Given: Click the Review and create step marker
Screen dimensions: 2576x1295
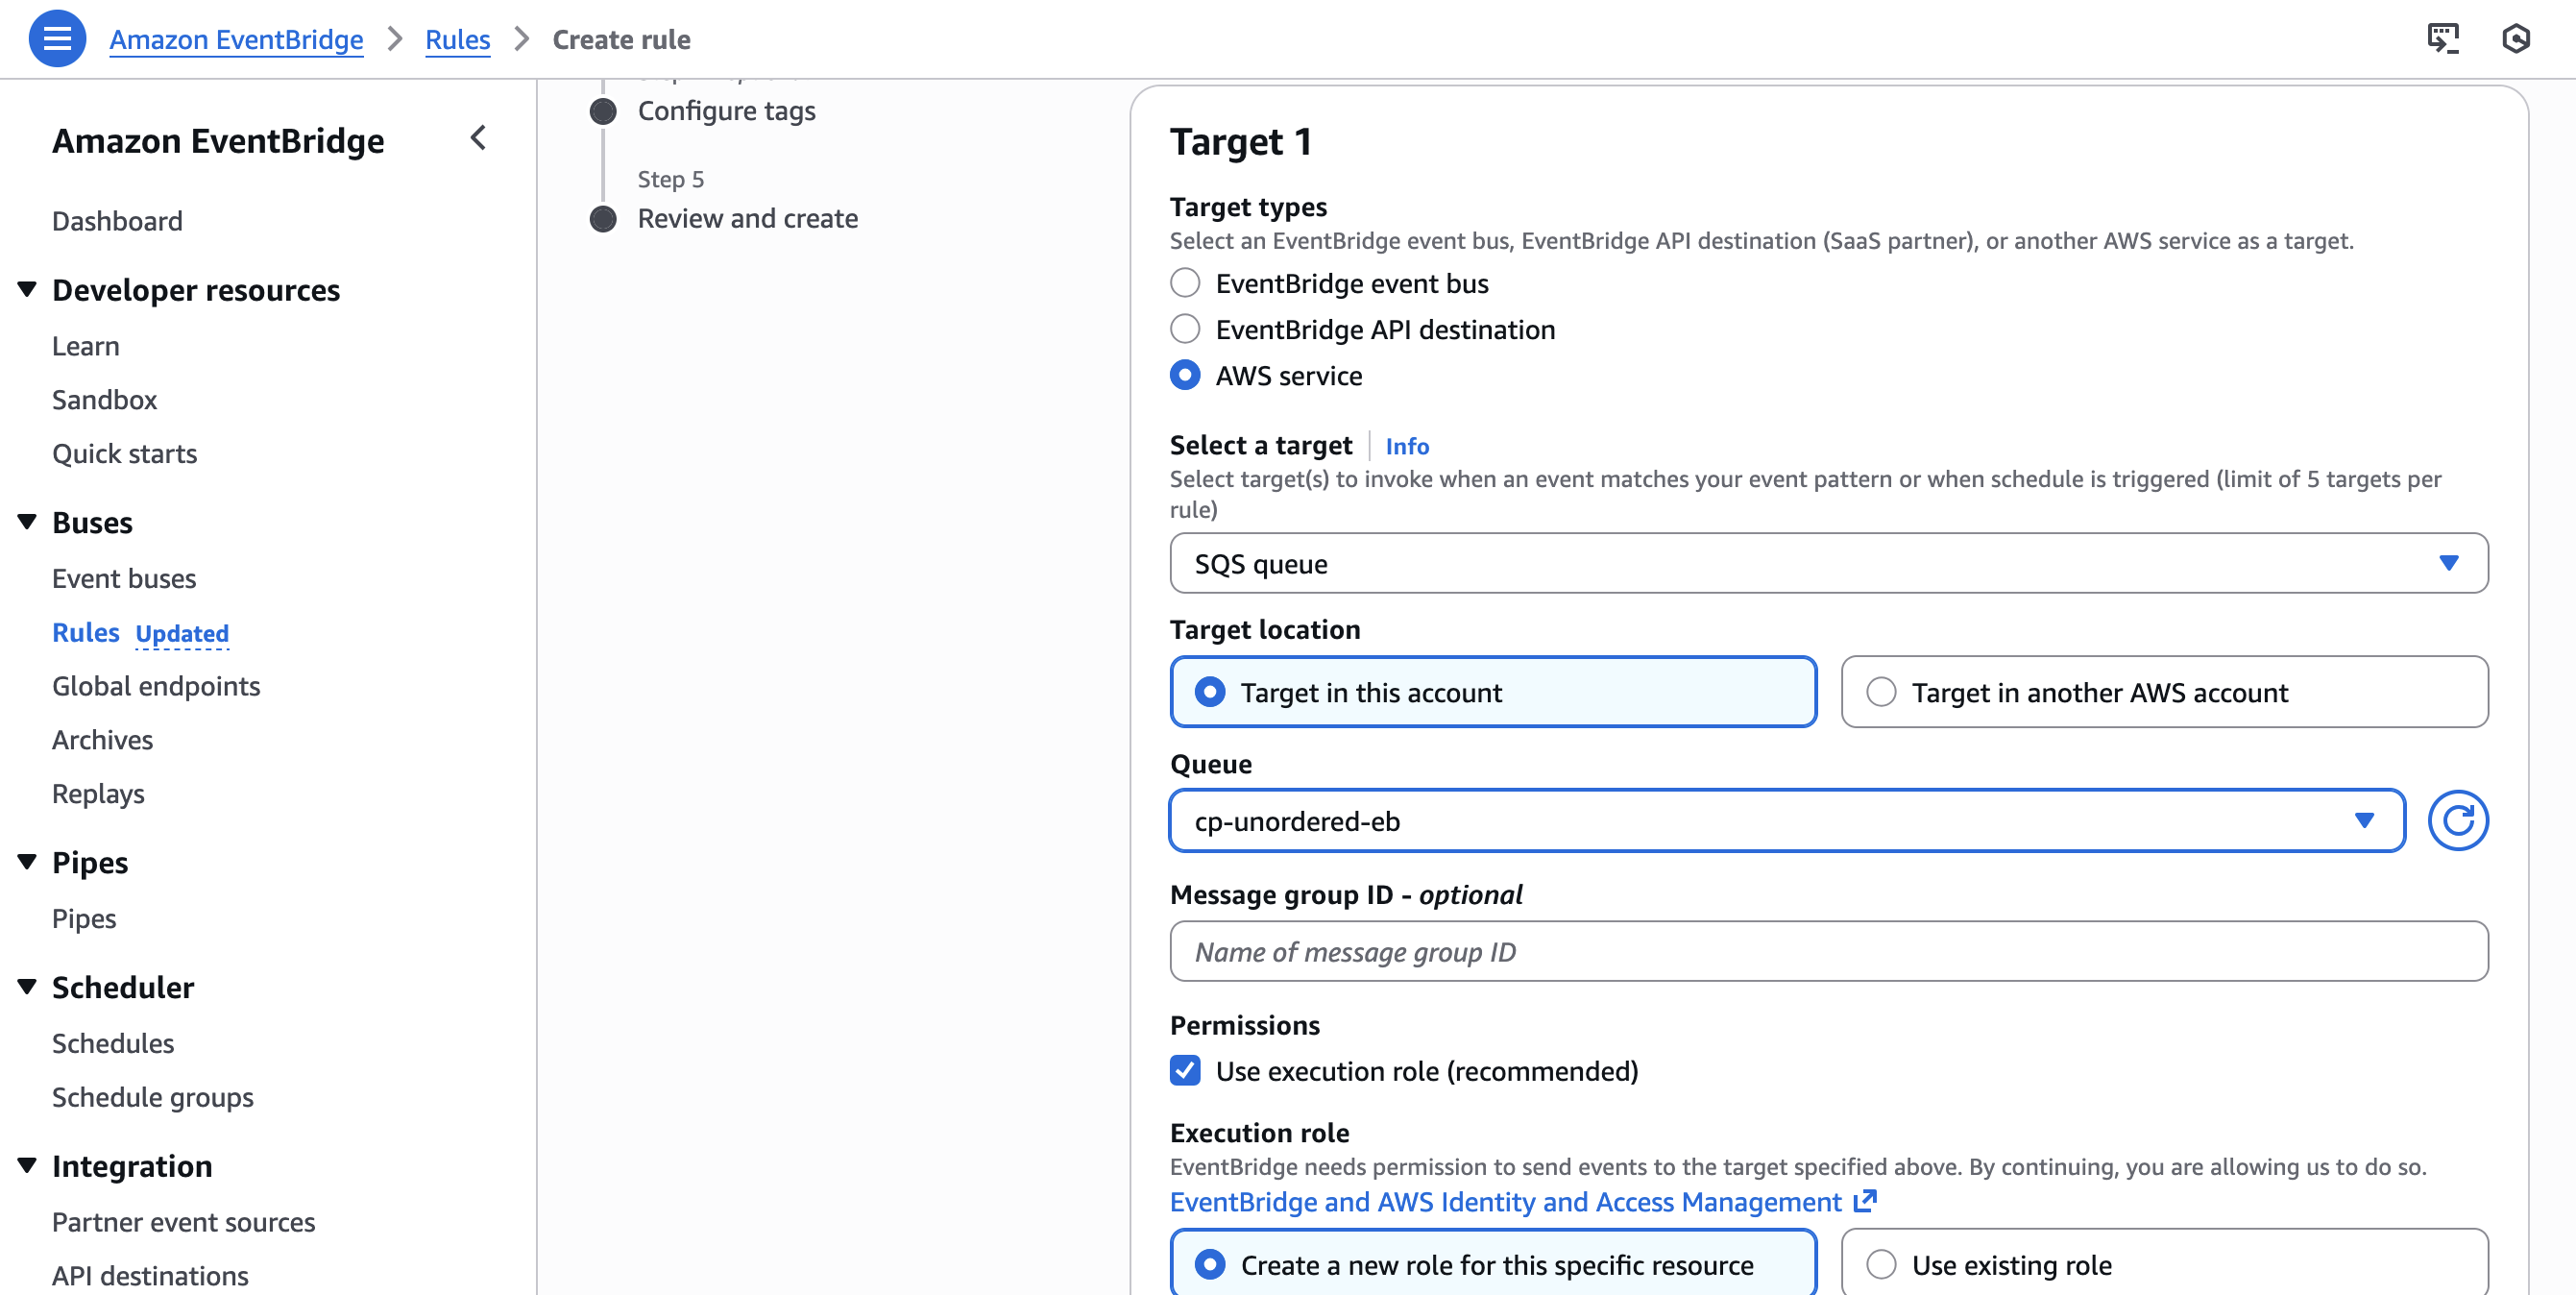Looking at the screenshot, I should (603, 219).
